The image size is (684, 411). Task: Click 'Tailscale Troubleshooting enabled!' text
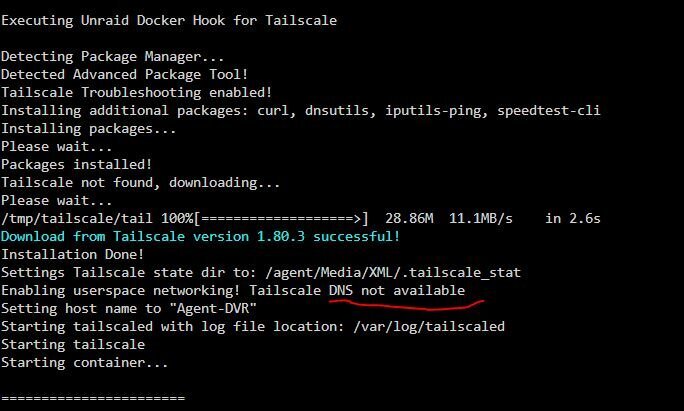[137, 92]
